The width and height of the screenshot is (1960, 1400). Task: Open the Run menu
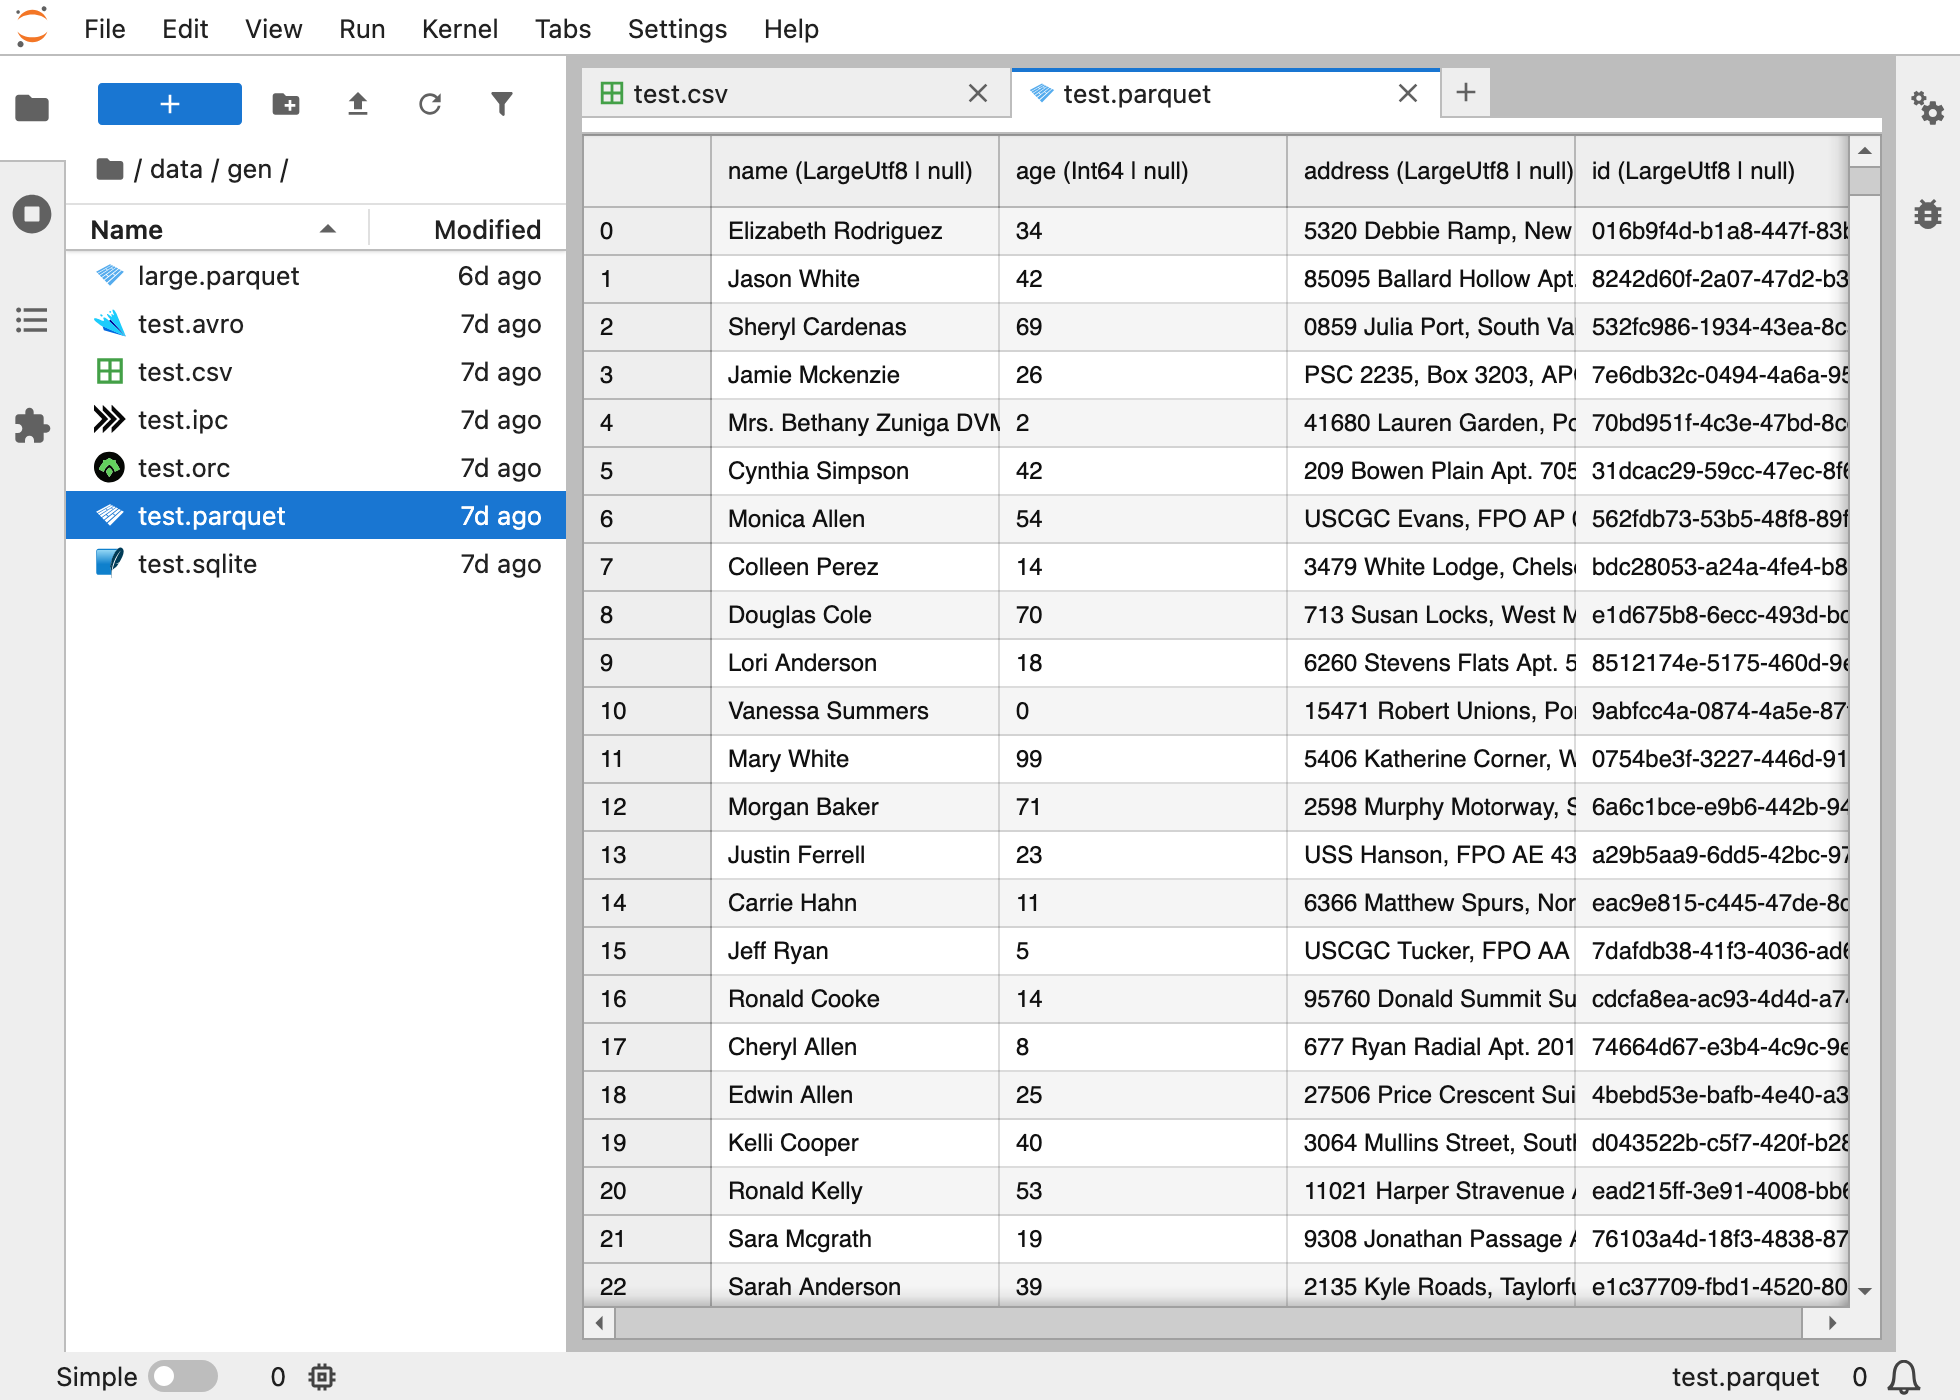click(362, 29)
